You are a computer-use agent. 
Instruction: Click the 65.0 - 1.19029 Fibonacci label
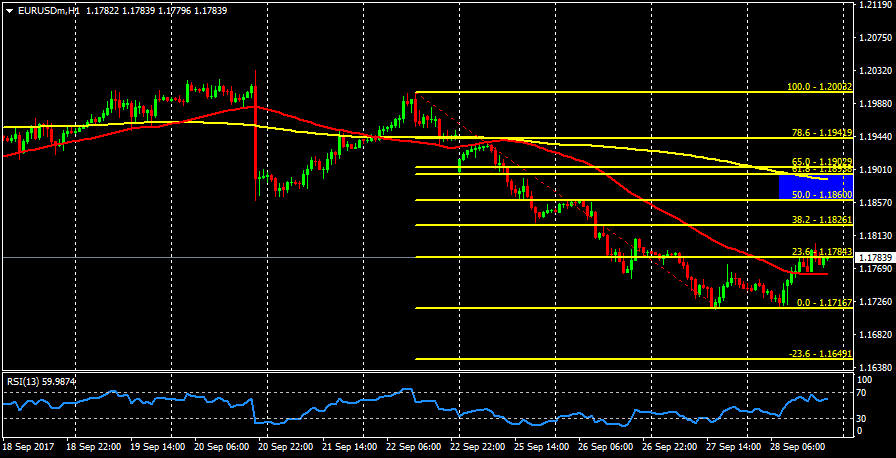[819, 161]
